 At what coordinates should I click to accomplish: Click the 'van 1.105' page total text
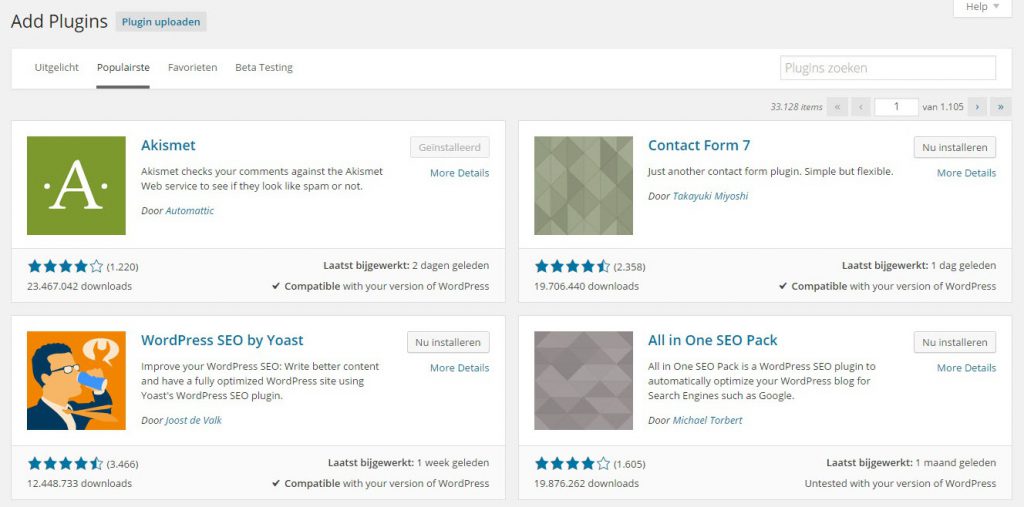coord(943,107)
